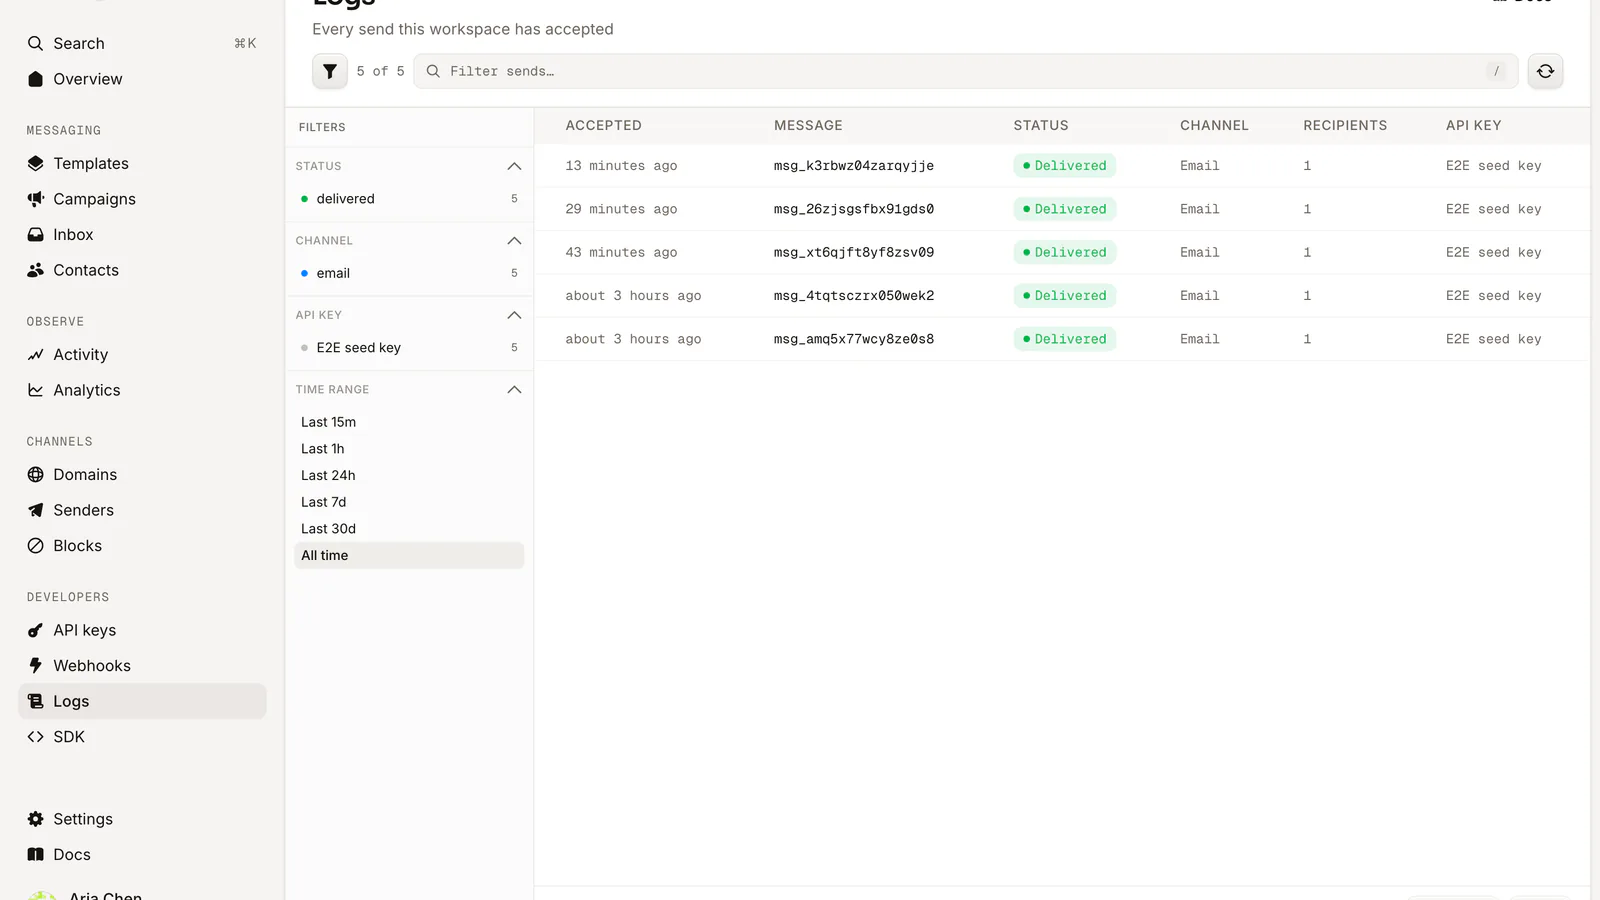Open API keys via its key icon
The image size is (1600, 900).
[x=36, y=630]
